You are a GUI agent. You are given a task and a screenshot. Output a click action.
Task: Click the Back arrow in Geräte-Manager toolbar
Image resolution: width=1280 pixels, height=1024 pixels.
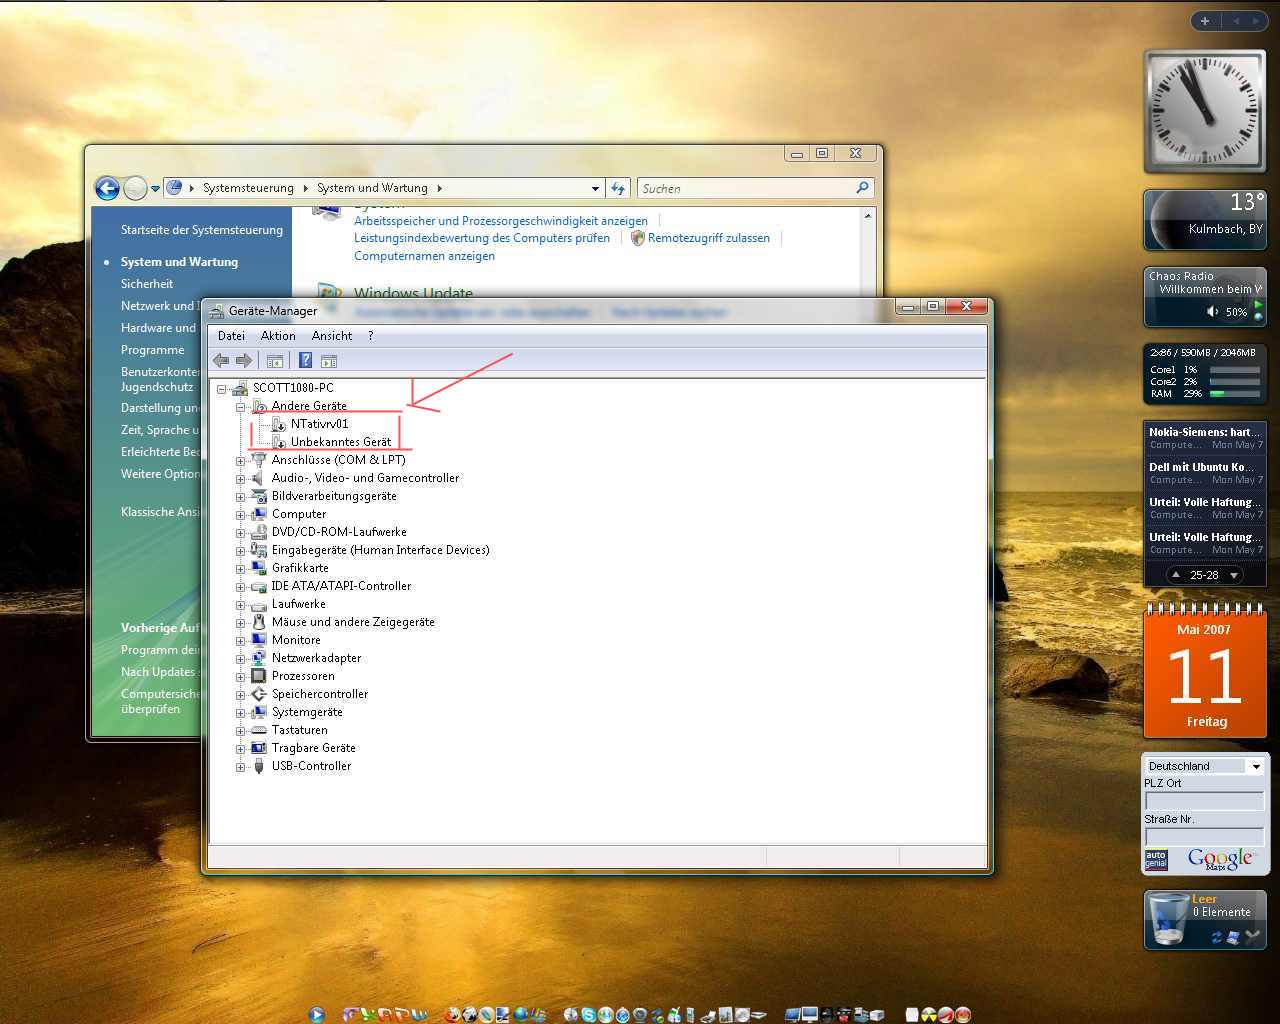tap(221, 360)
